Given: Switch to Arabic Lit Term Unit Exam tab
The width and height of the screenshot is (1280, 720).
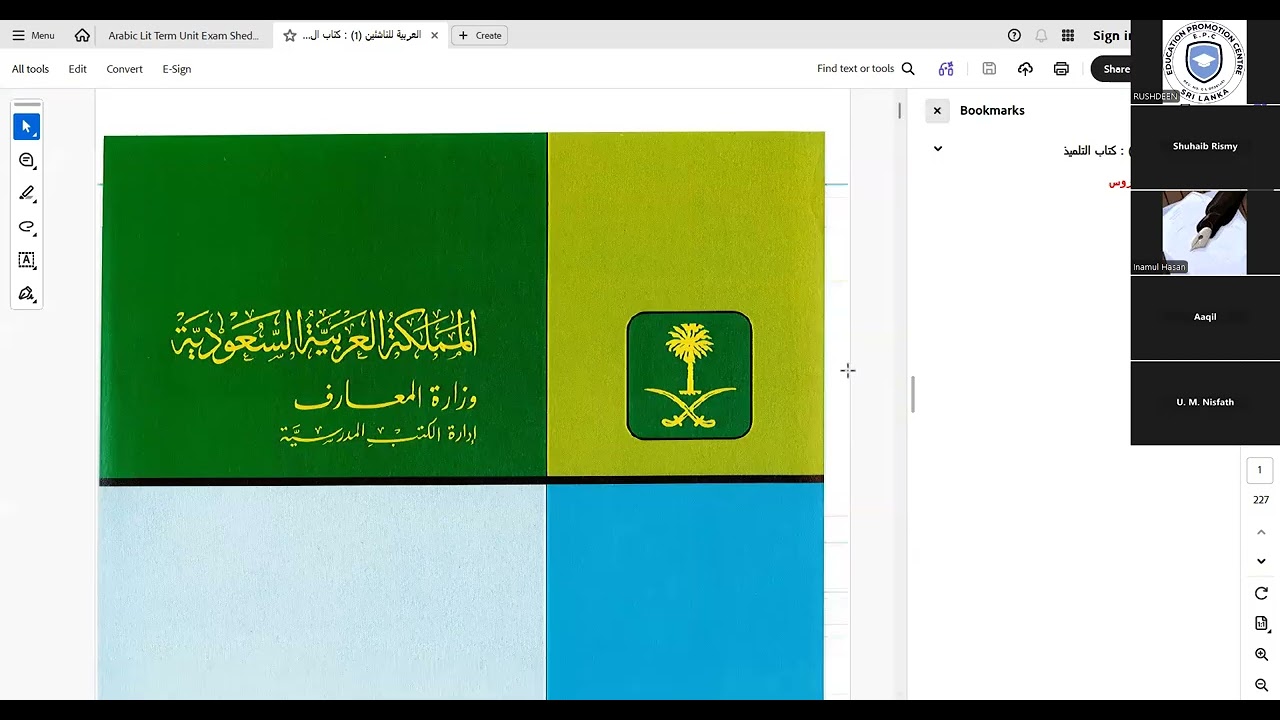Looking at the screenshot, I should point(184,35).
